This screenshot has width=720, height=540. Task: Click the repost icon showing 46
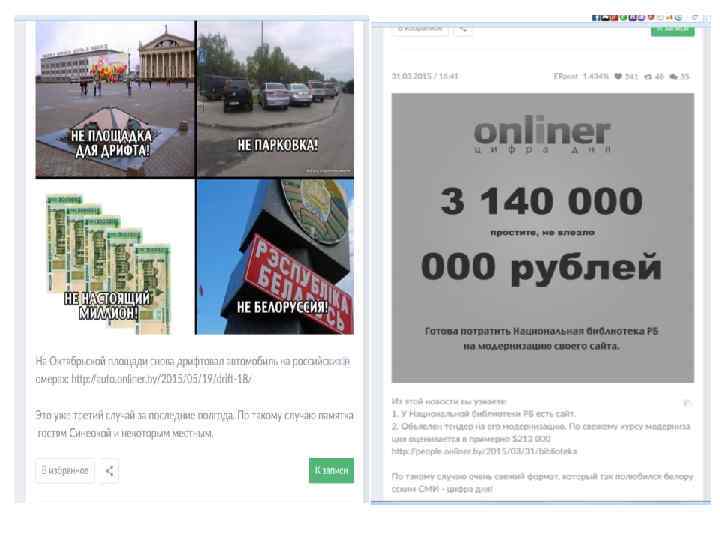pyautogui.click(x=648, y=77)
